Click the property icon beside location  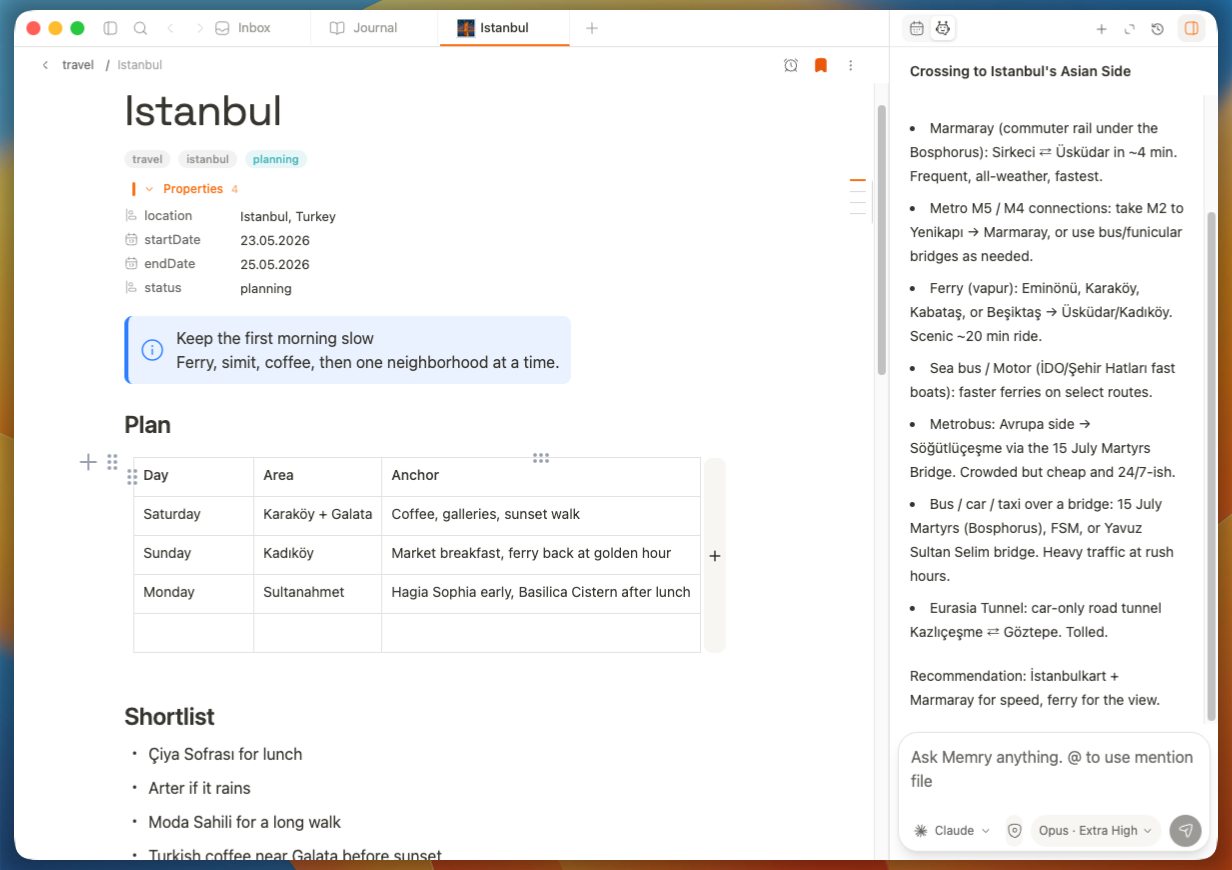(131, 216)
